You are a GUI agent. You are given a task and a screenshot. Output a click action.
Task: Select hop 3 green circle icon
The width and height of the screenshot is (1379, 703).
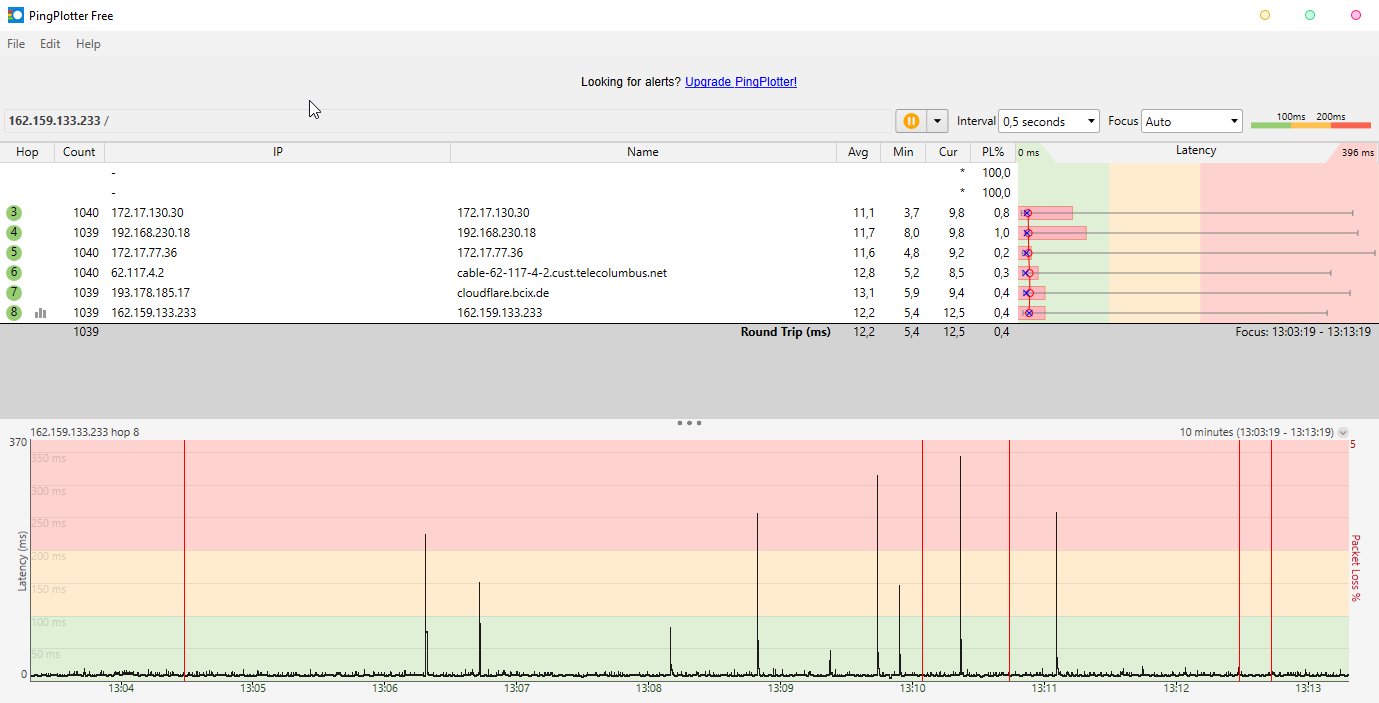click(x=14, y=213)
